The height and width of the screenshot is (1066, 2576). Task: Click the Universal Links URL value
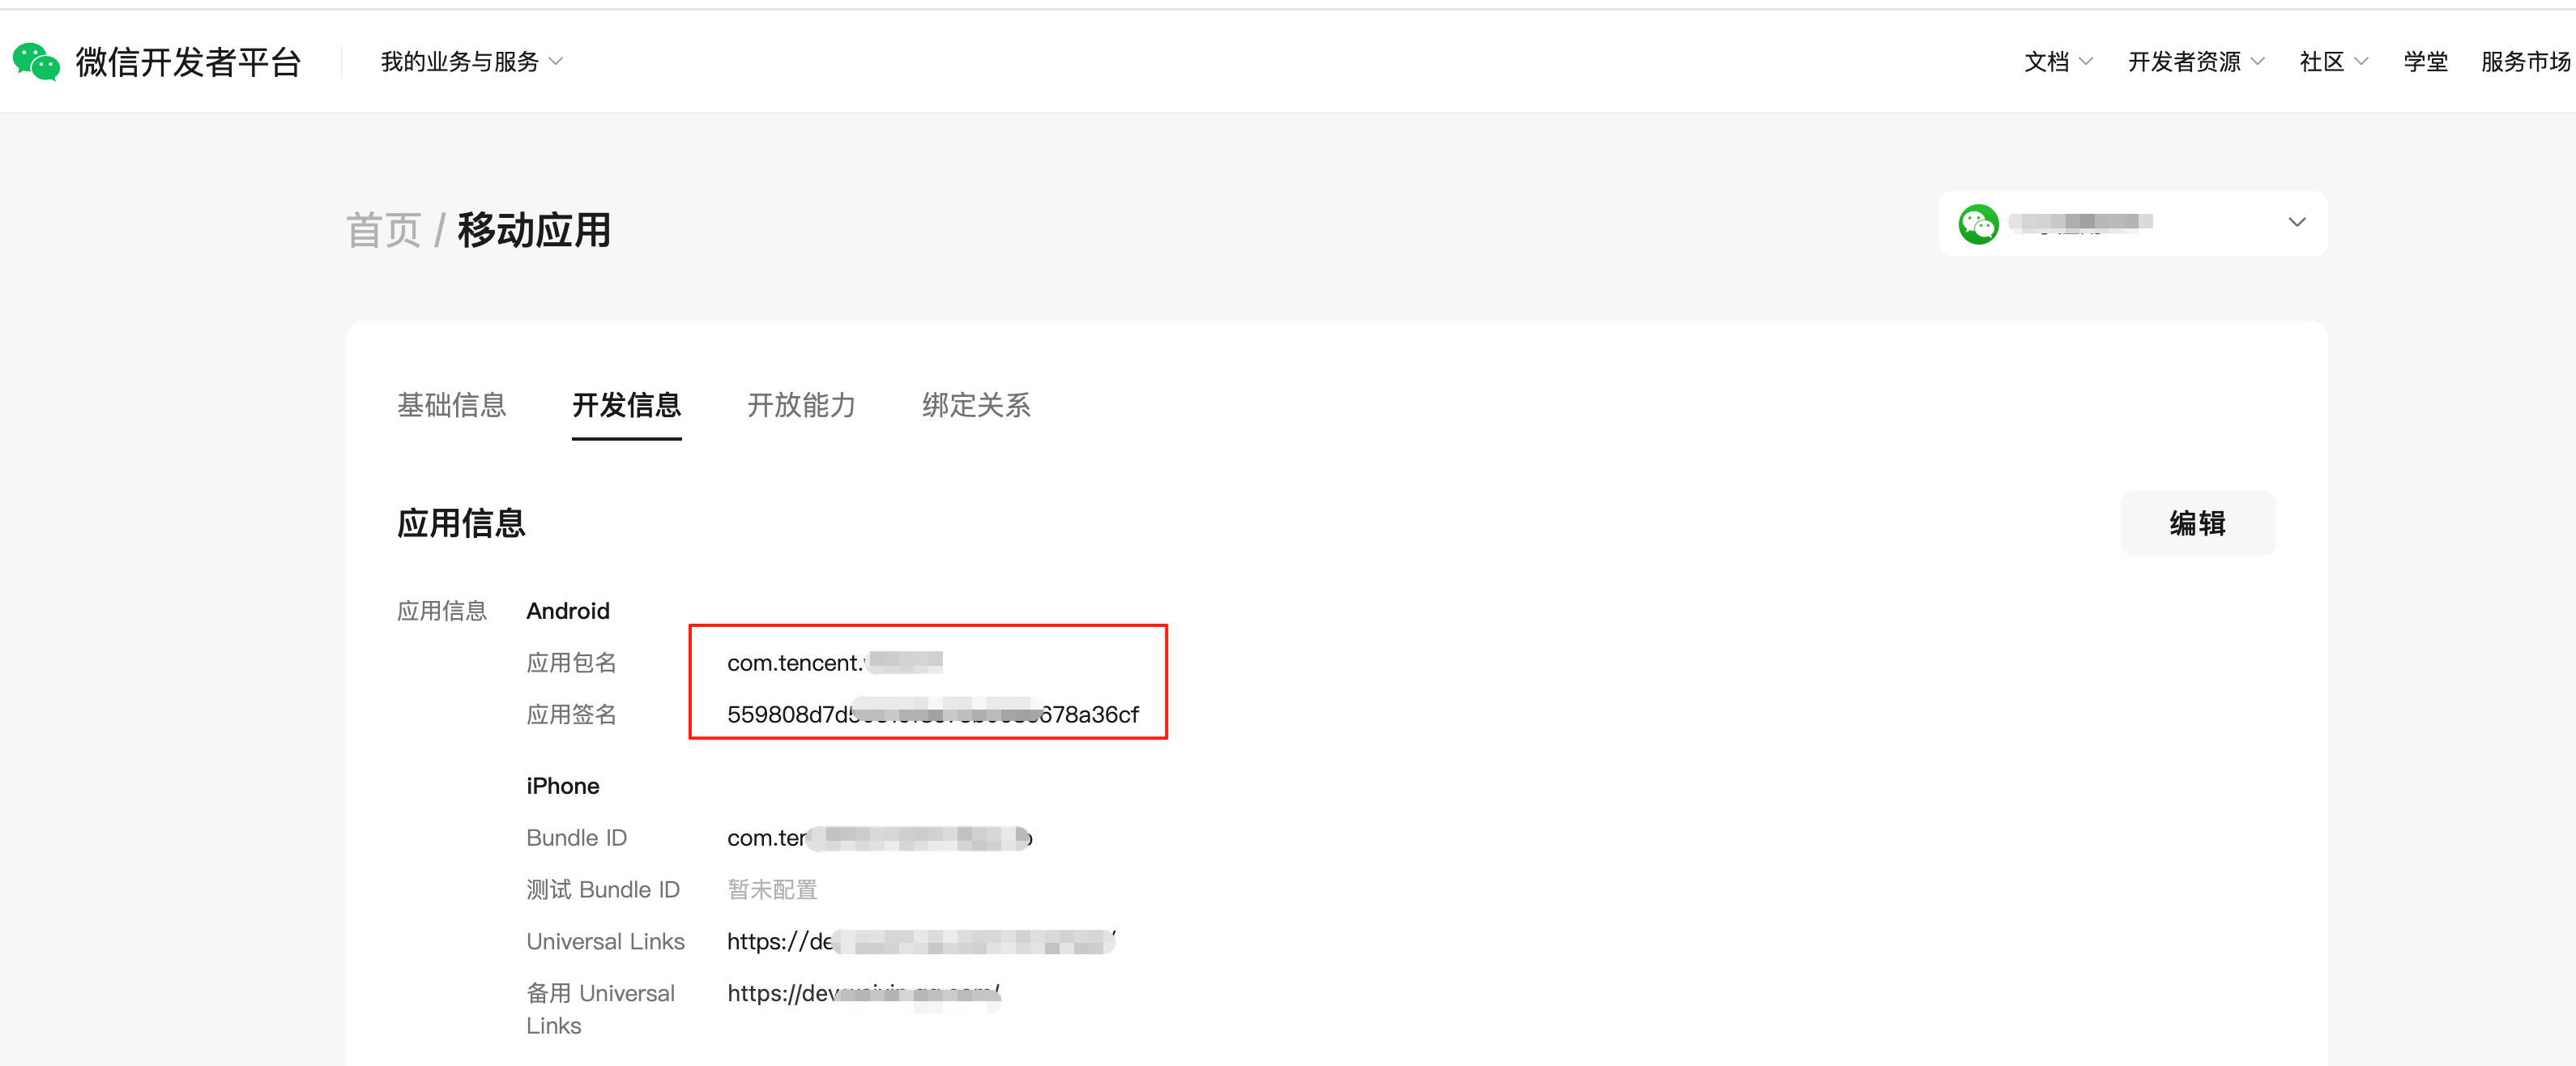pyautogui.click(x=921, y=941)
